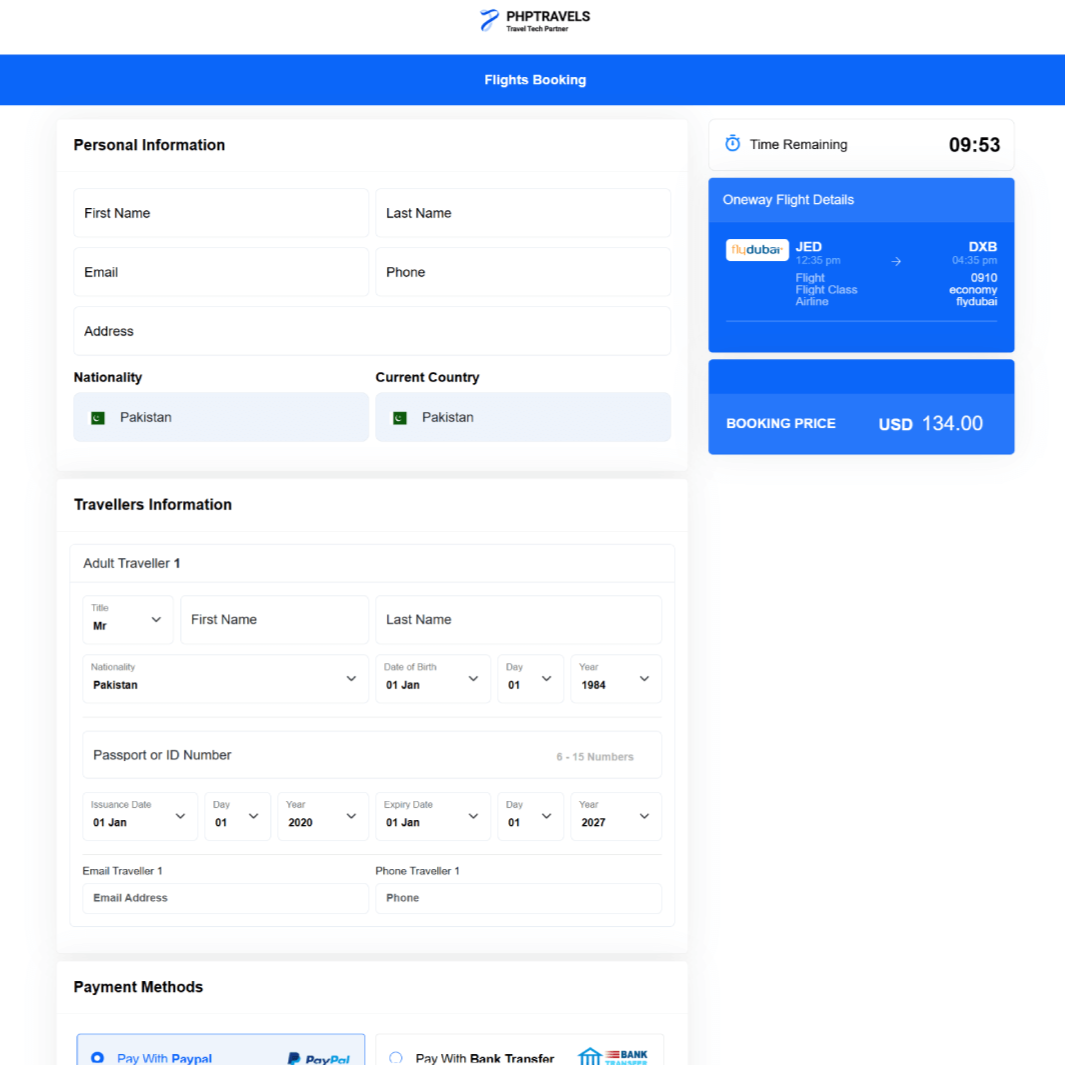Viewport: 1065px width, 1065px height.
Task: Open the Issuance Date month dropdown
Action: [x=140, y=816]
